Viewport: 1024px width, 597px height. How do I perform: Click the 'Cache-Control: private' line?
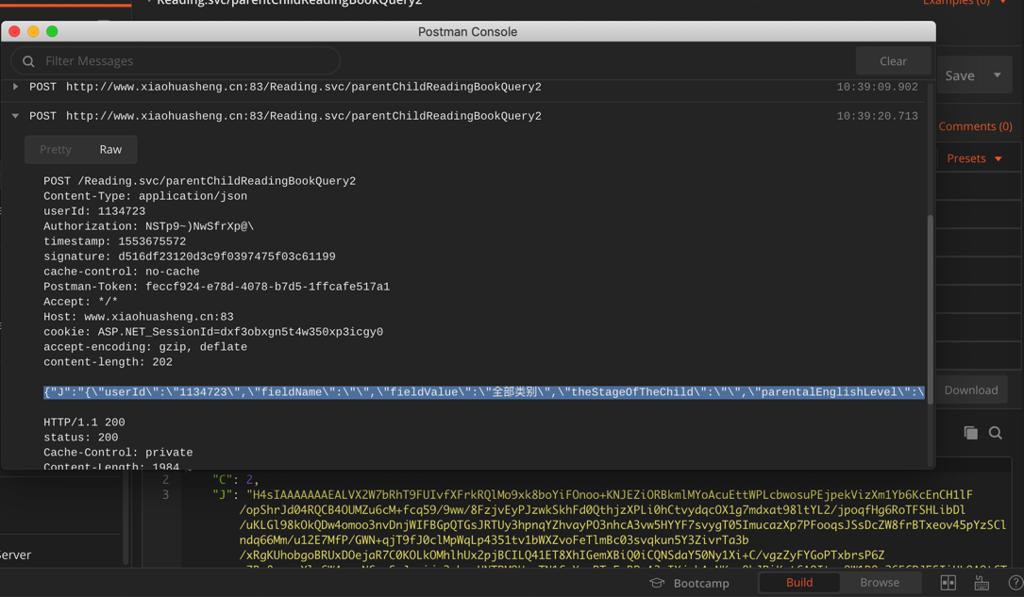coord(118,452)
